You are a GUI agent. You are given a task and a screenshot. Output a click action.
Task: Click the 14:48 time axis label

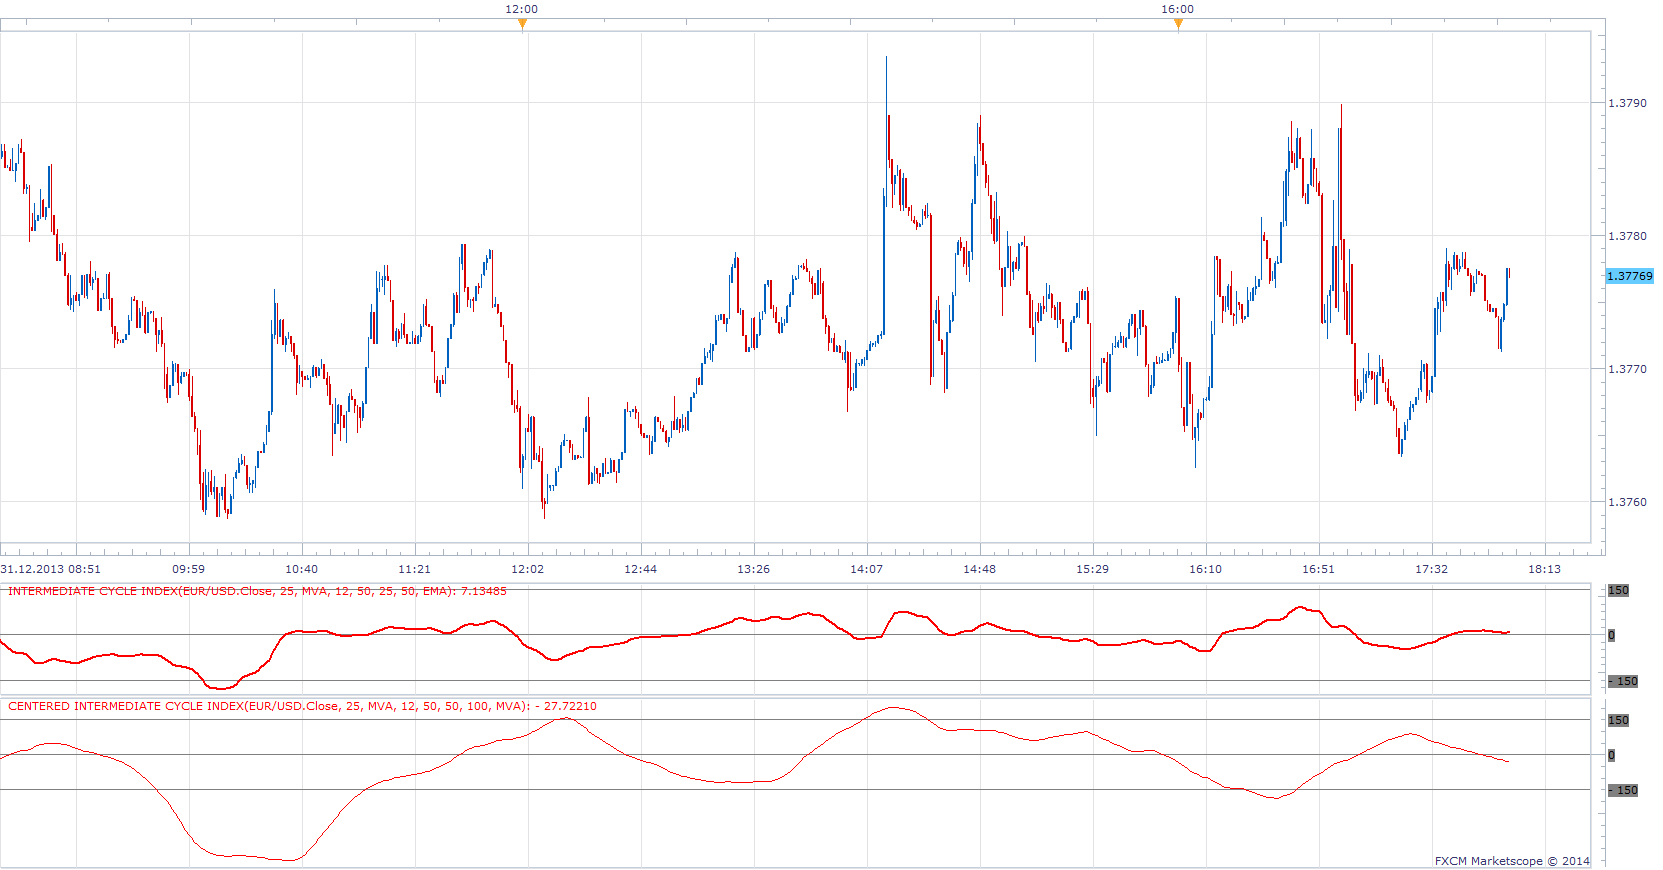[x=980, y=569]
